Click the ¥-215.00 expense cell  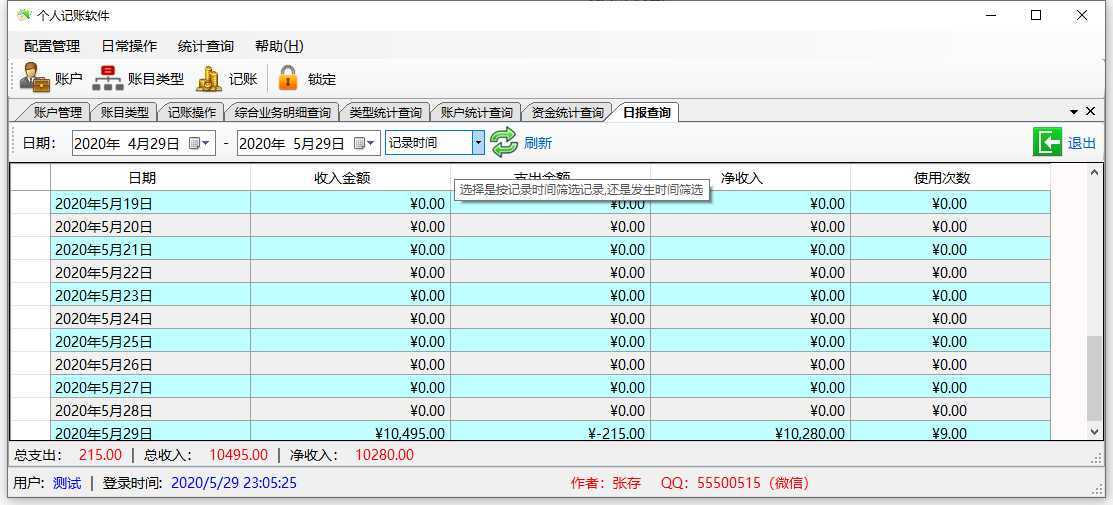click(550, 431)
